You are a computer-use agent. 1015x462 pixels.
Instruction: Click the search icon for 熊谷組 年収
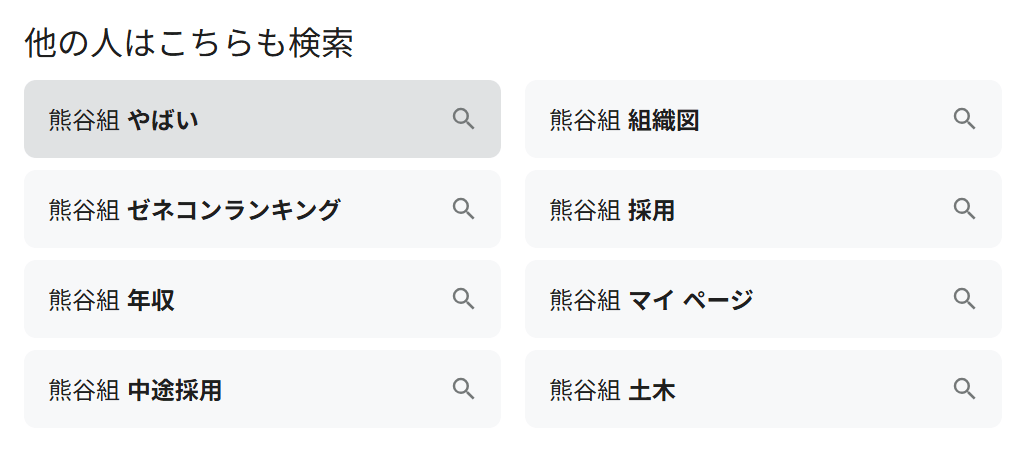(x=463, y=299)
